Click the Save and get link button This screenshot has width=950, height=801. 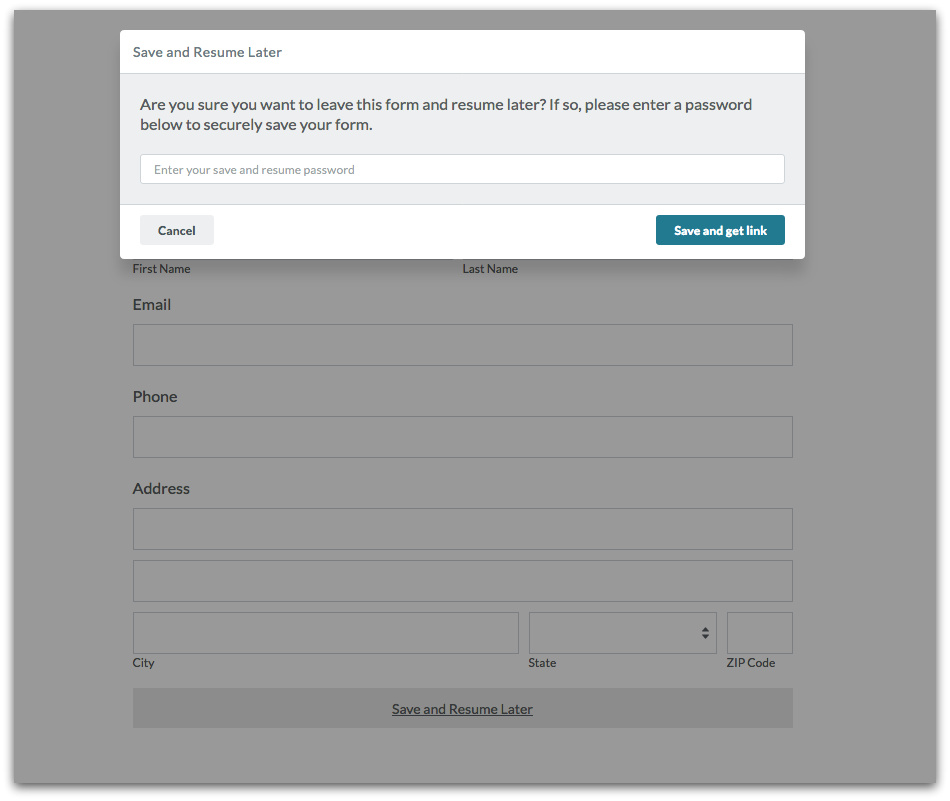click(720, 230)
